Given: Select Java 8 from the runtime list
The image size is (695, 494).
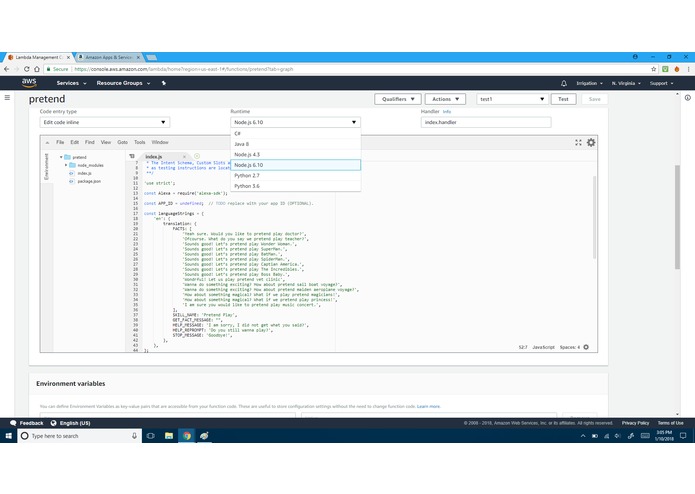Looking at the screenshot, I should (295, 144).
